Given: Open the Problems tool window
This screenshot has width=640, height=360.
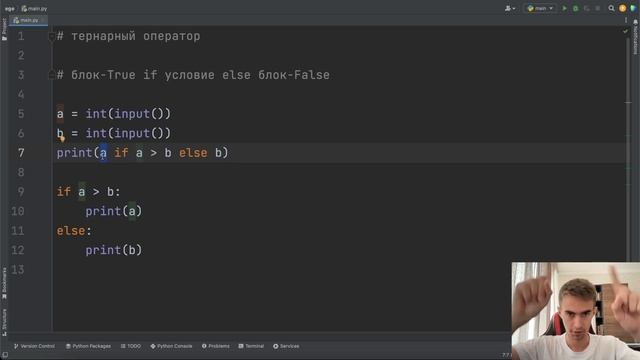Looking at the screenshot, I should 216,346.
